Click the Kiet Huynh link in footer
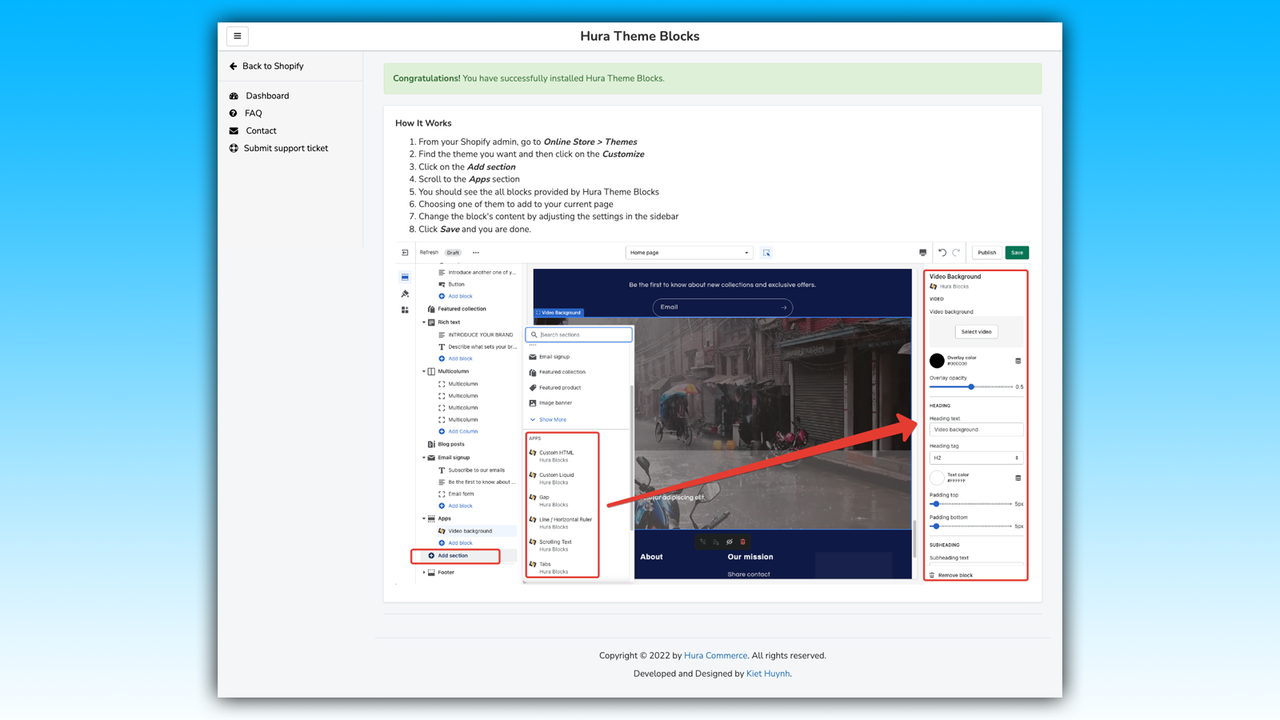Image resolution: width=1280 pixels, height=720 pixels. pos(768,673)
